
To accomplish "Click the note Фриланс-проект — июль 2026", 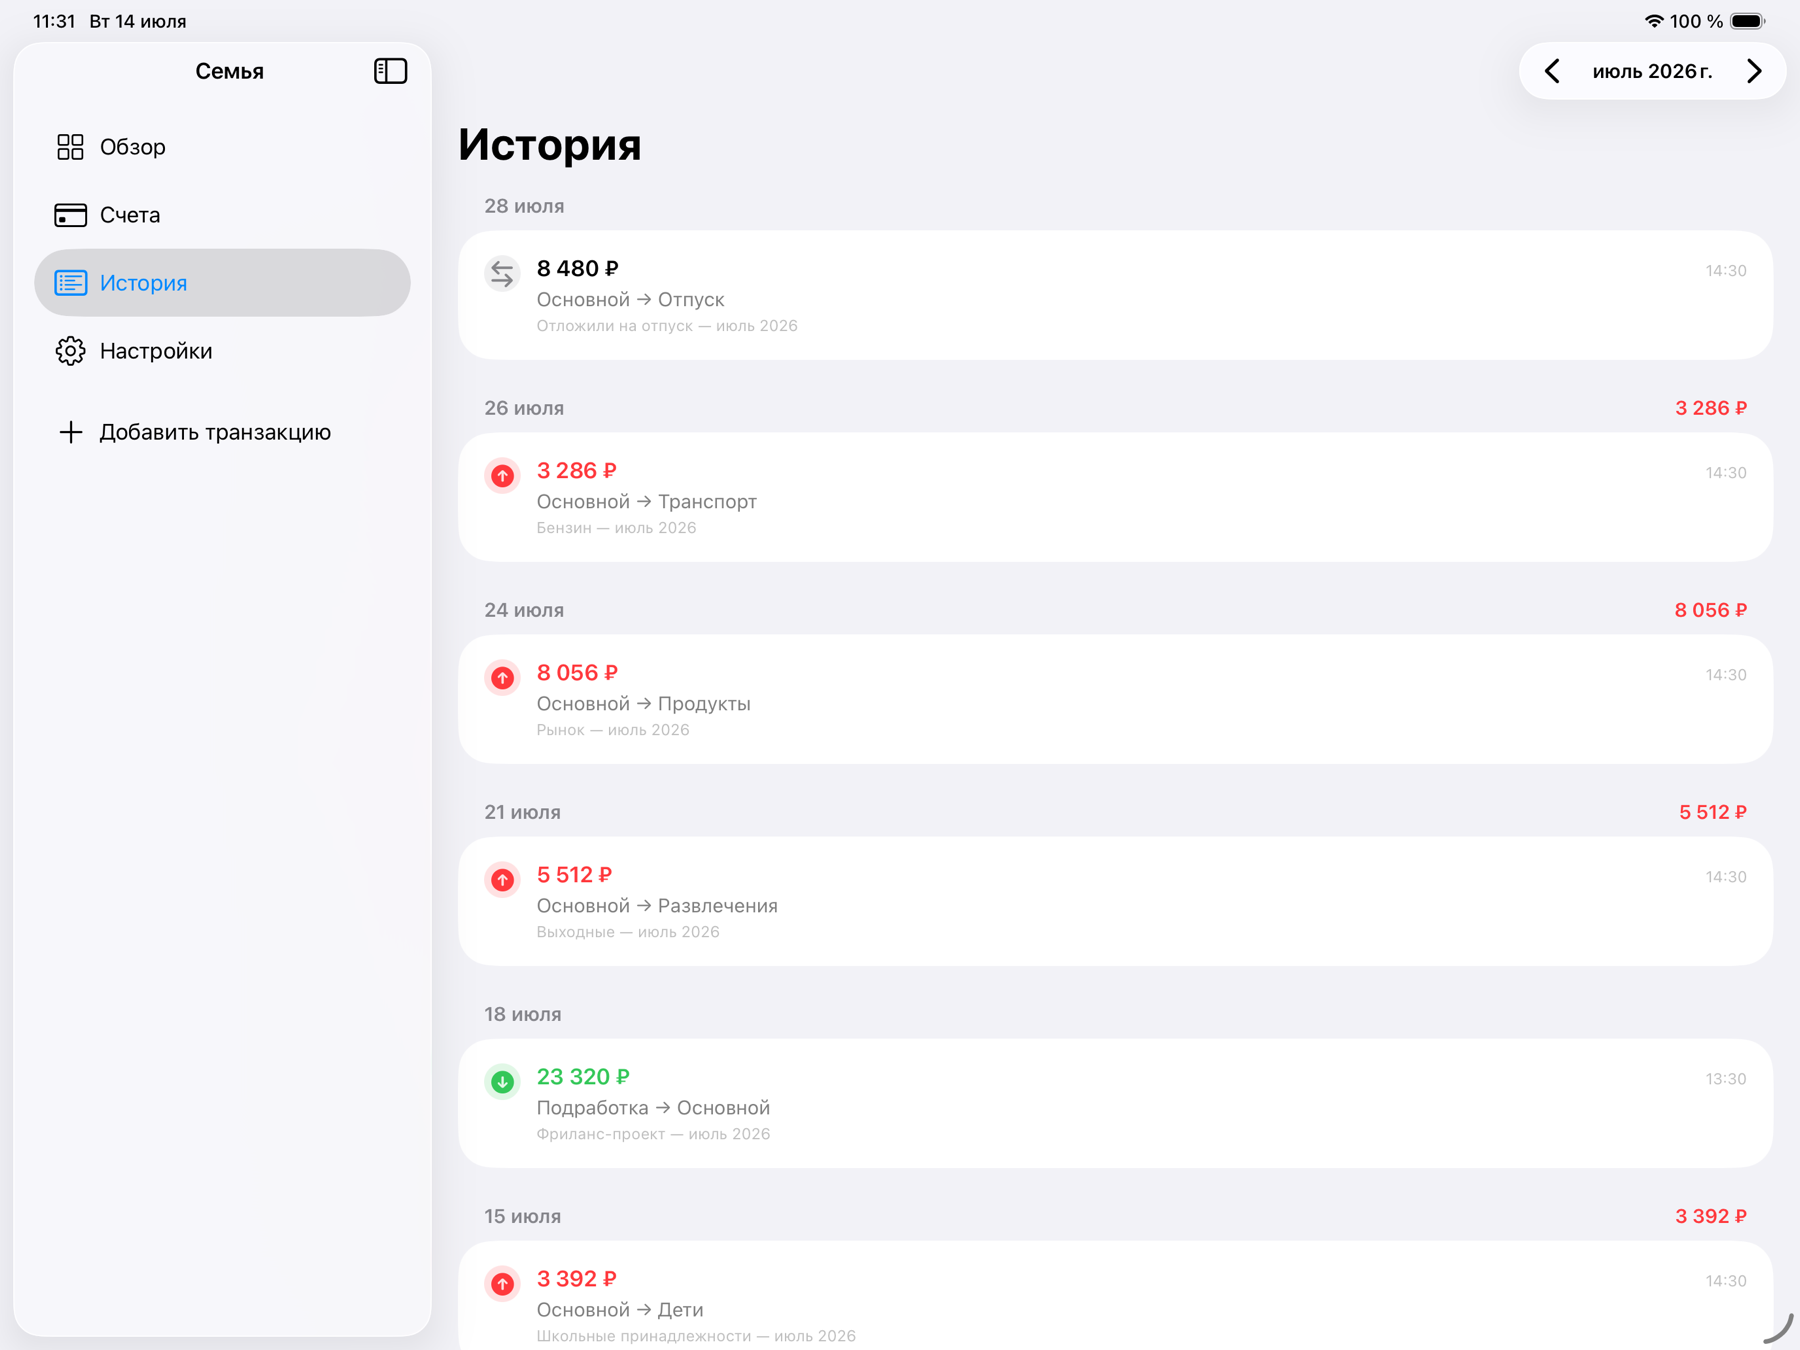I will (653, 1134).
